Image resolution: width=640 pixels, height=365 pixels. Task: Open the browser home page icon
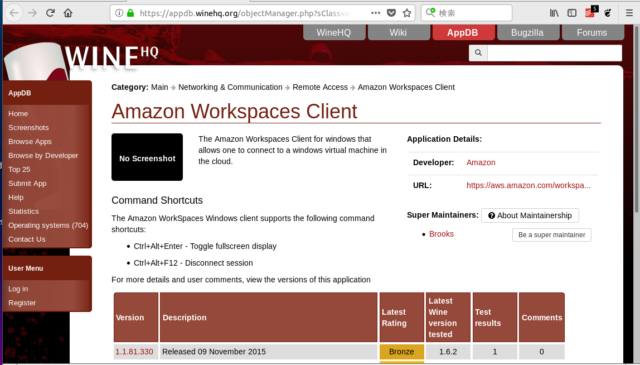(x=68, y=13)
